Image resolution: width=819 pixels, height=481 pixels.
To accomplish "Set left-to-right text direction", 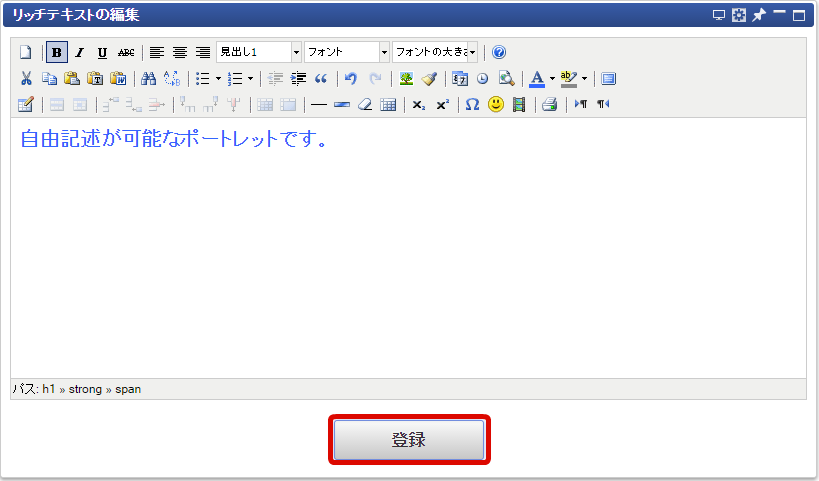I will [580, 104].
